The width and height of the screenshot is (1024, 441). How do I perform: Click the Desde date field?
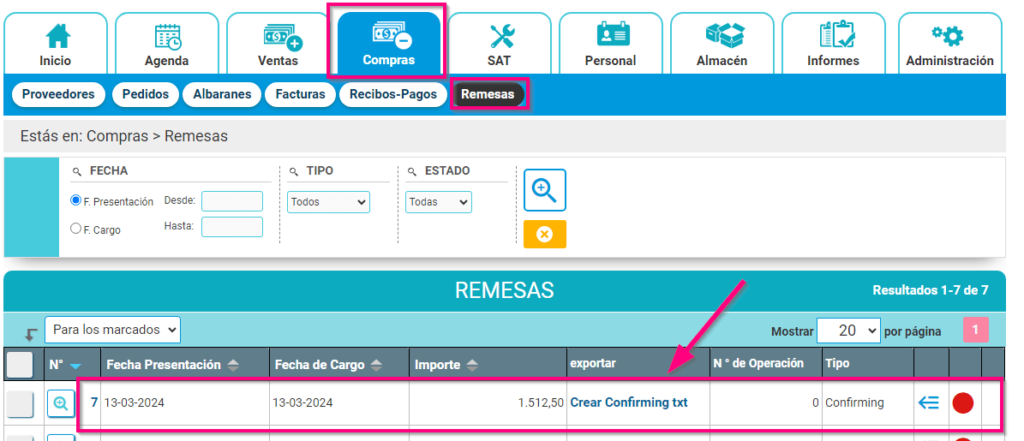[x=232, y=201]
